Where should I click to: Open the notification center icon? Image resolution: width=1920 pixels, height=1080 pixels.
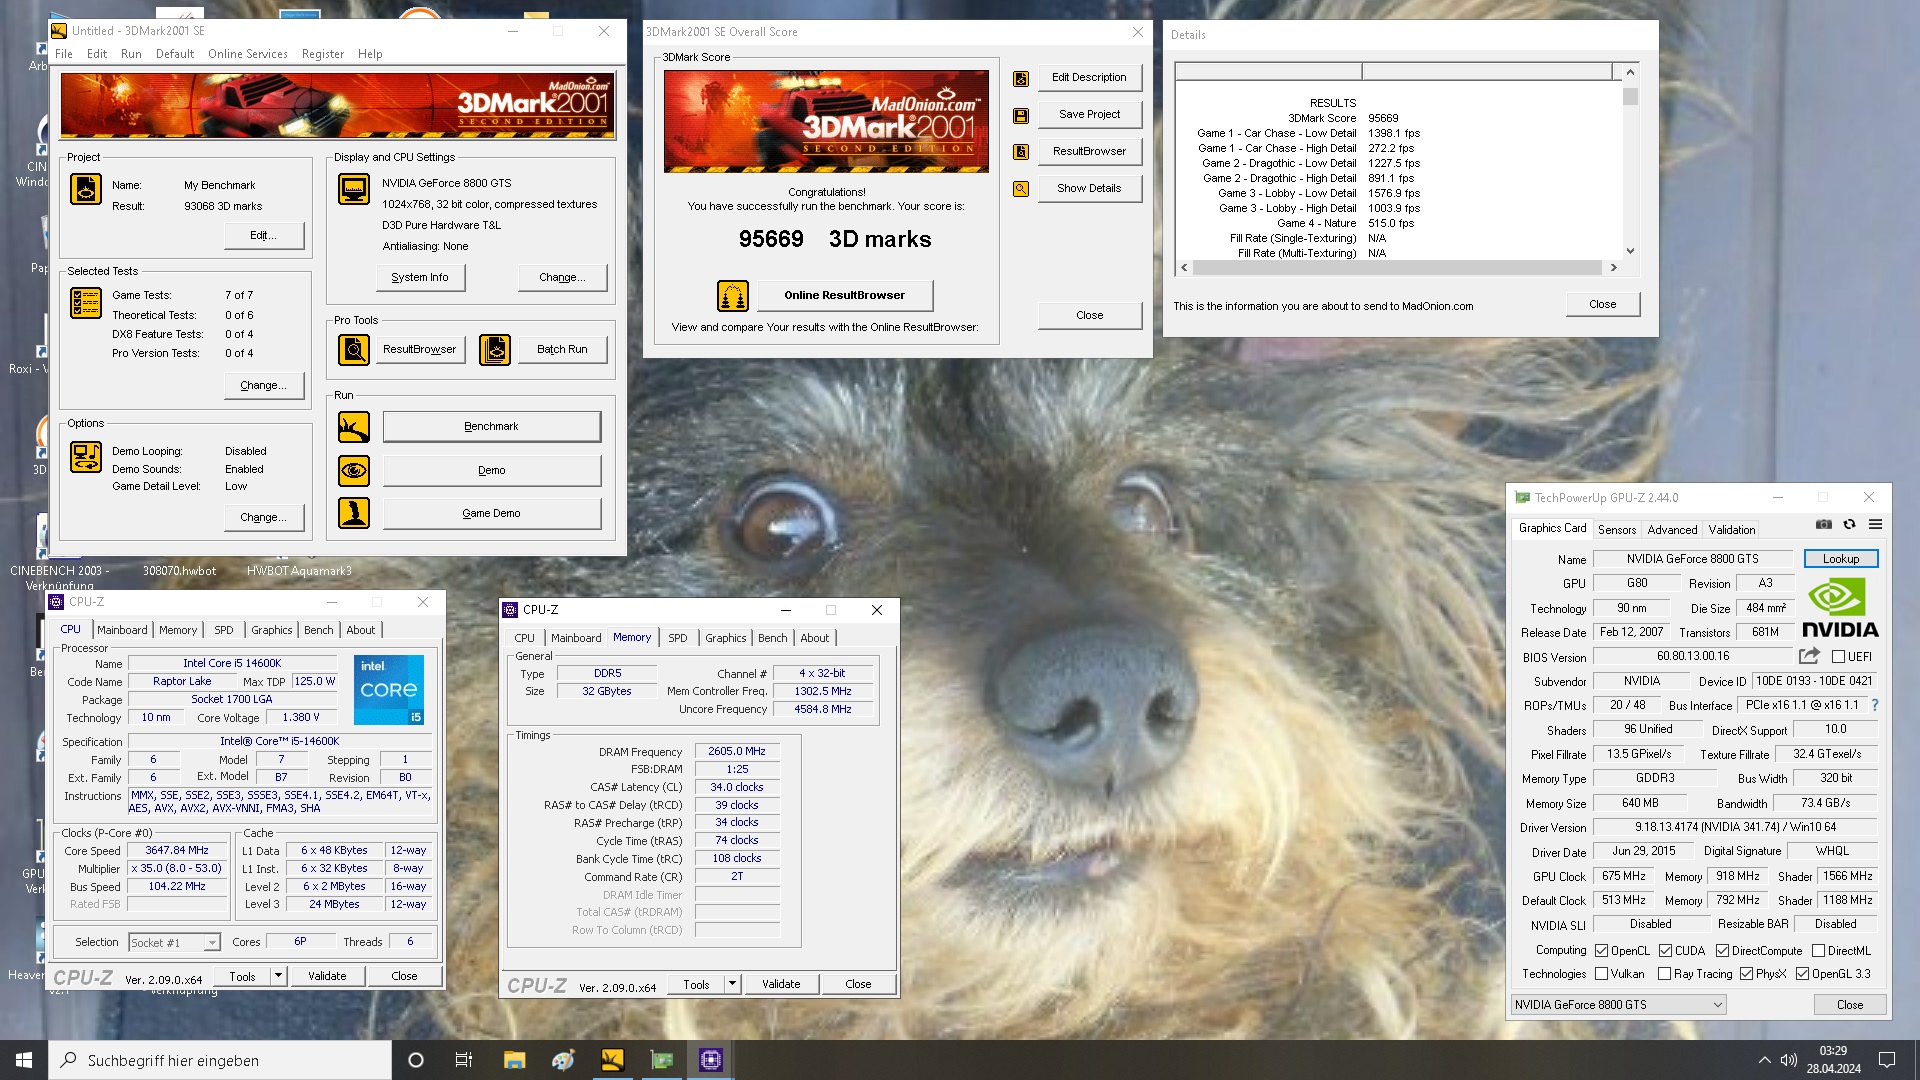point(1886,1060)
